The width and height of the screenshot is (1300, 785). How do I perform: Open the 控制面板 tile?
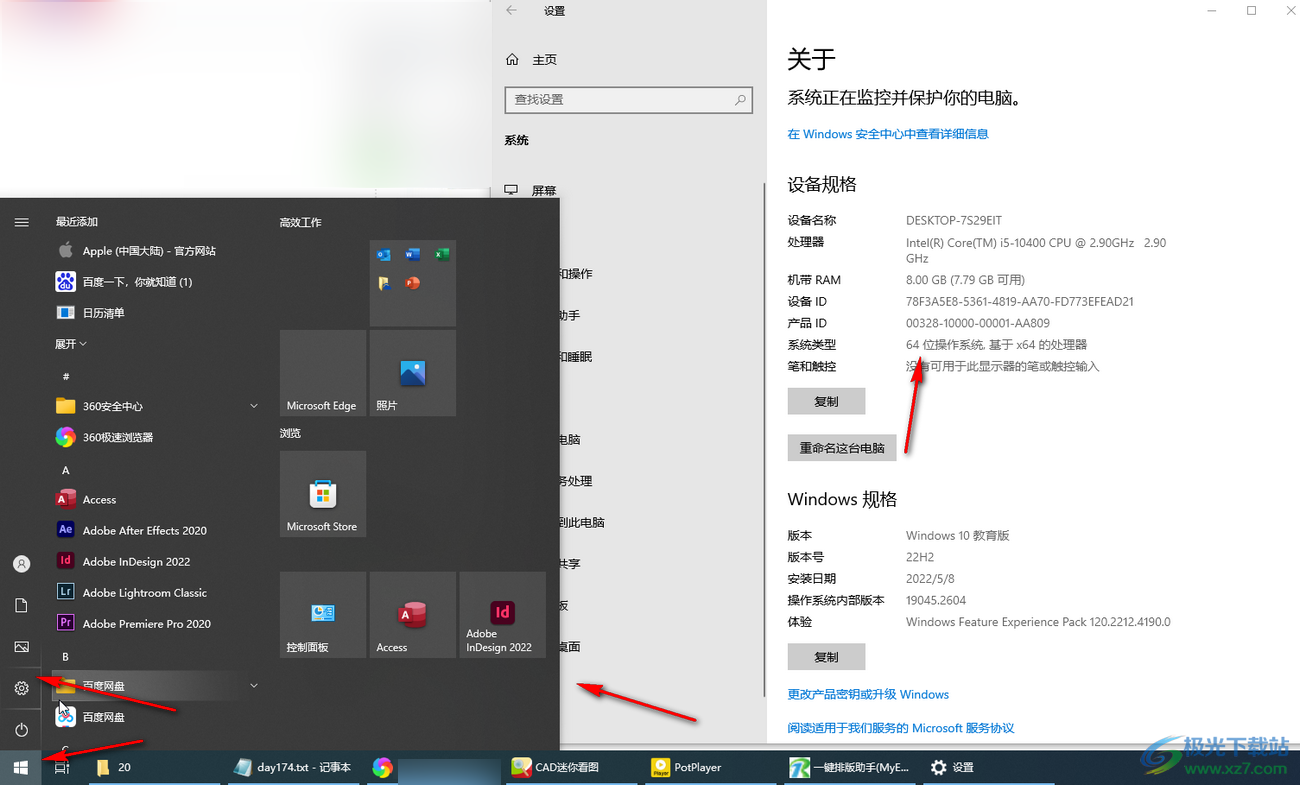(x=323, y=615)
